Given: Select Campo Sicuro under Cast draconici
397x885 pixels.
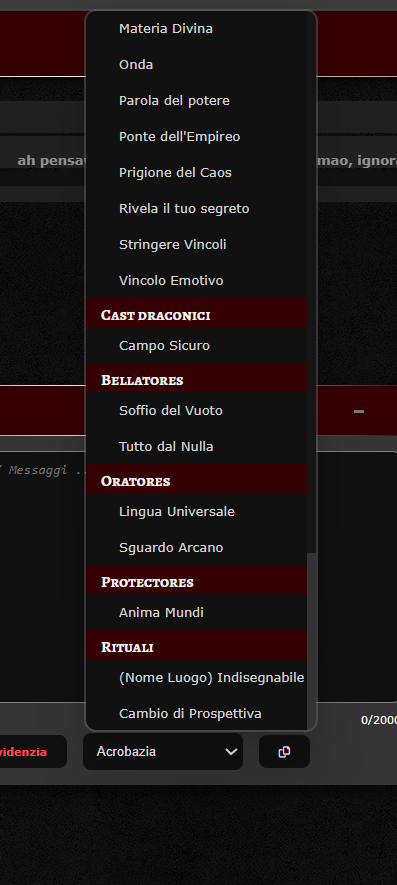Looking at the screenshot, I should 197,345.
